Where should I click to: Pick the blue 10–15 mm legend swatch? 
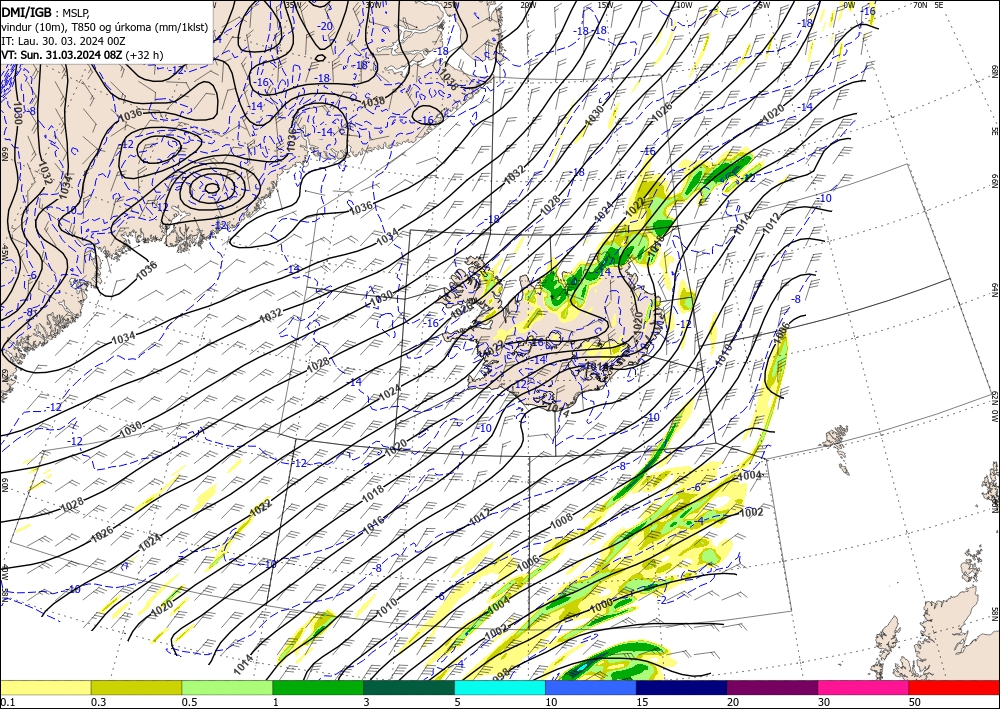(x=591, y=687)
